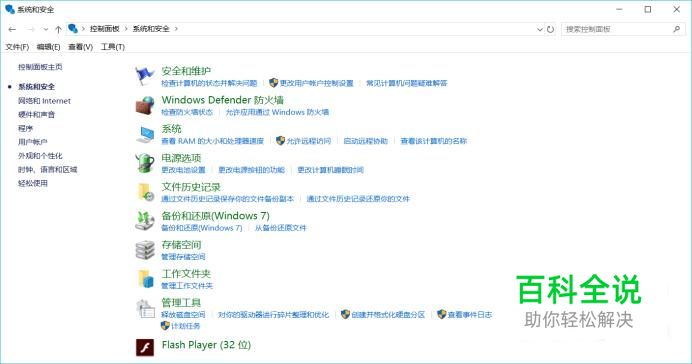
Task: Open 网络和 Internet in the sidebar
Action: 44,101
